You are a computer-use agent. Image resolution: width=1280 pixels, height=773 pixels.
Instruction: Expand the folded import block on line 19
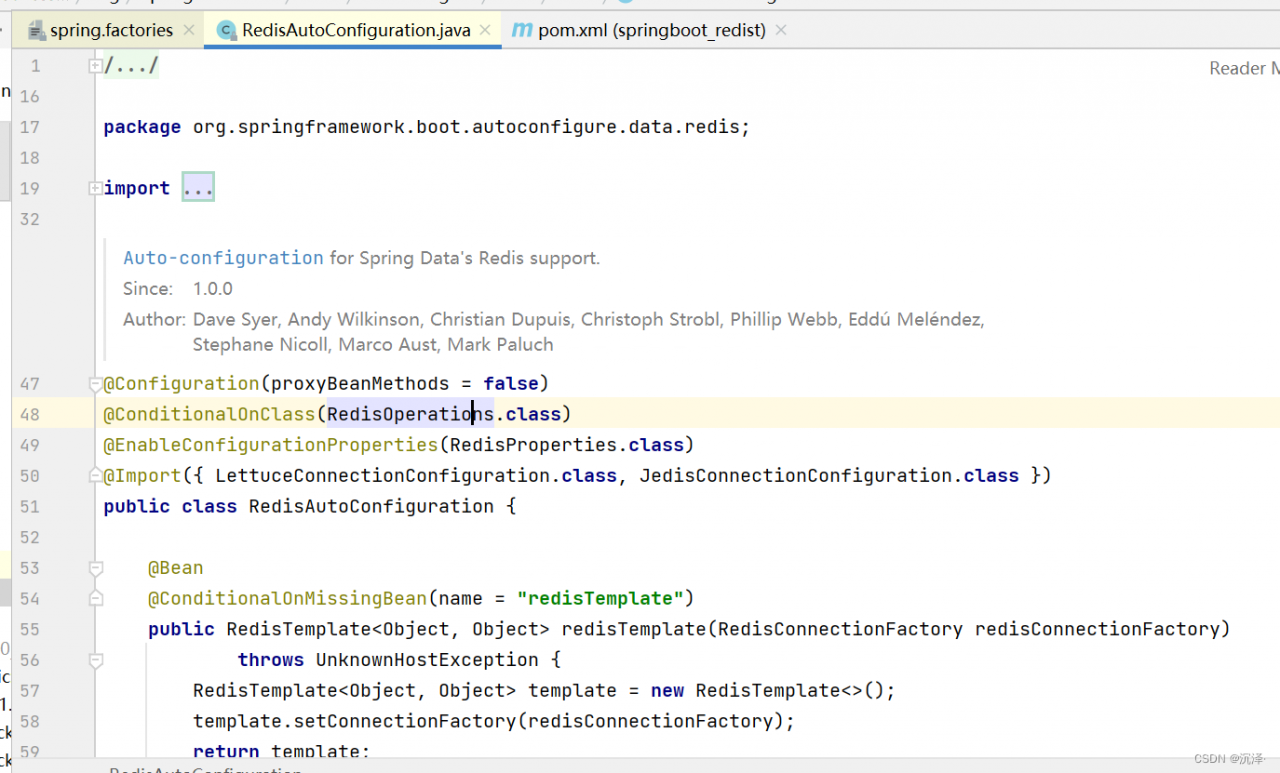(x=95, y=188)
